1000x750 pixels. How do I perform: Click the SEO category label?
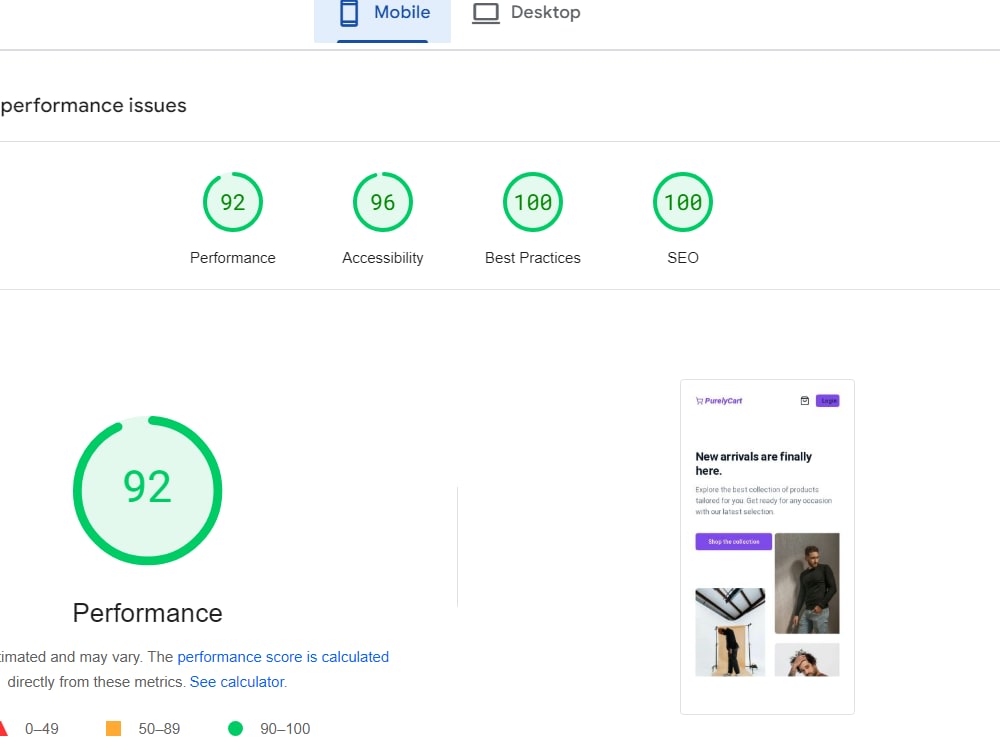click(683, 258)
